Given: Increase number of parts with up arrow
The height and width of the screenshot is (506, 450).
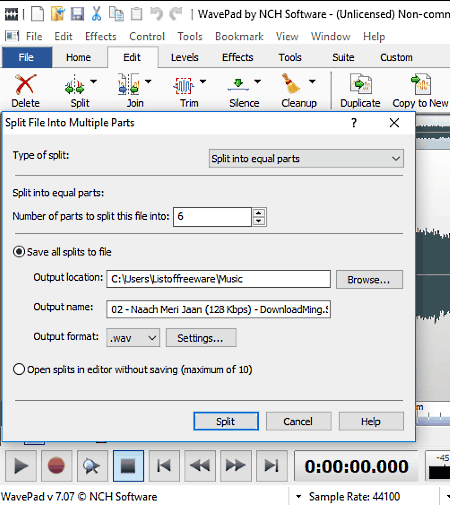Looking at the screenshot, I should tap(259, 213).
